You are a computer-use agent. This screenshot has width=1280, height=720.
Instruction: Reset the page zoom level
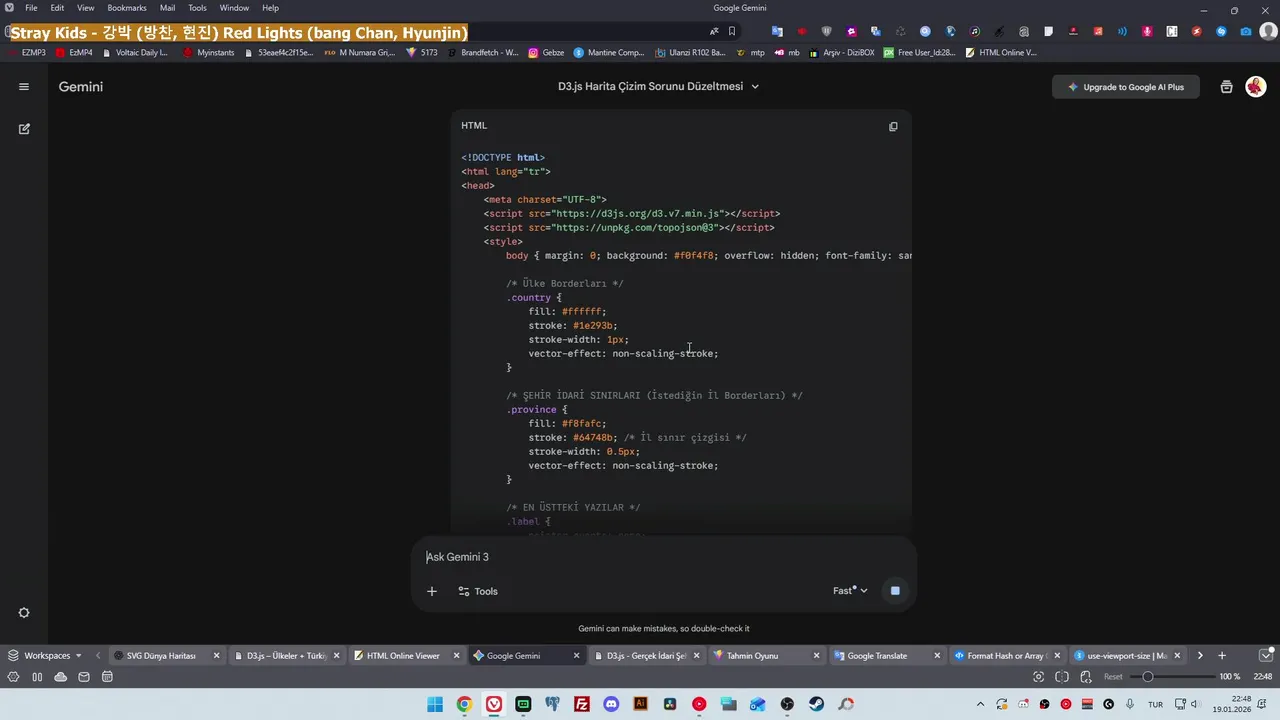[1113, 677]
